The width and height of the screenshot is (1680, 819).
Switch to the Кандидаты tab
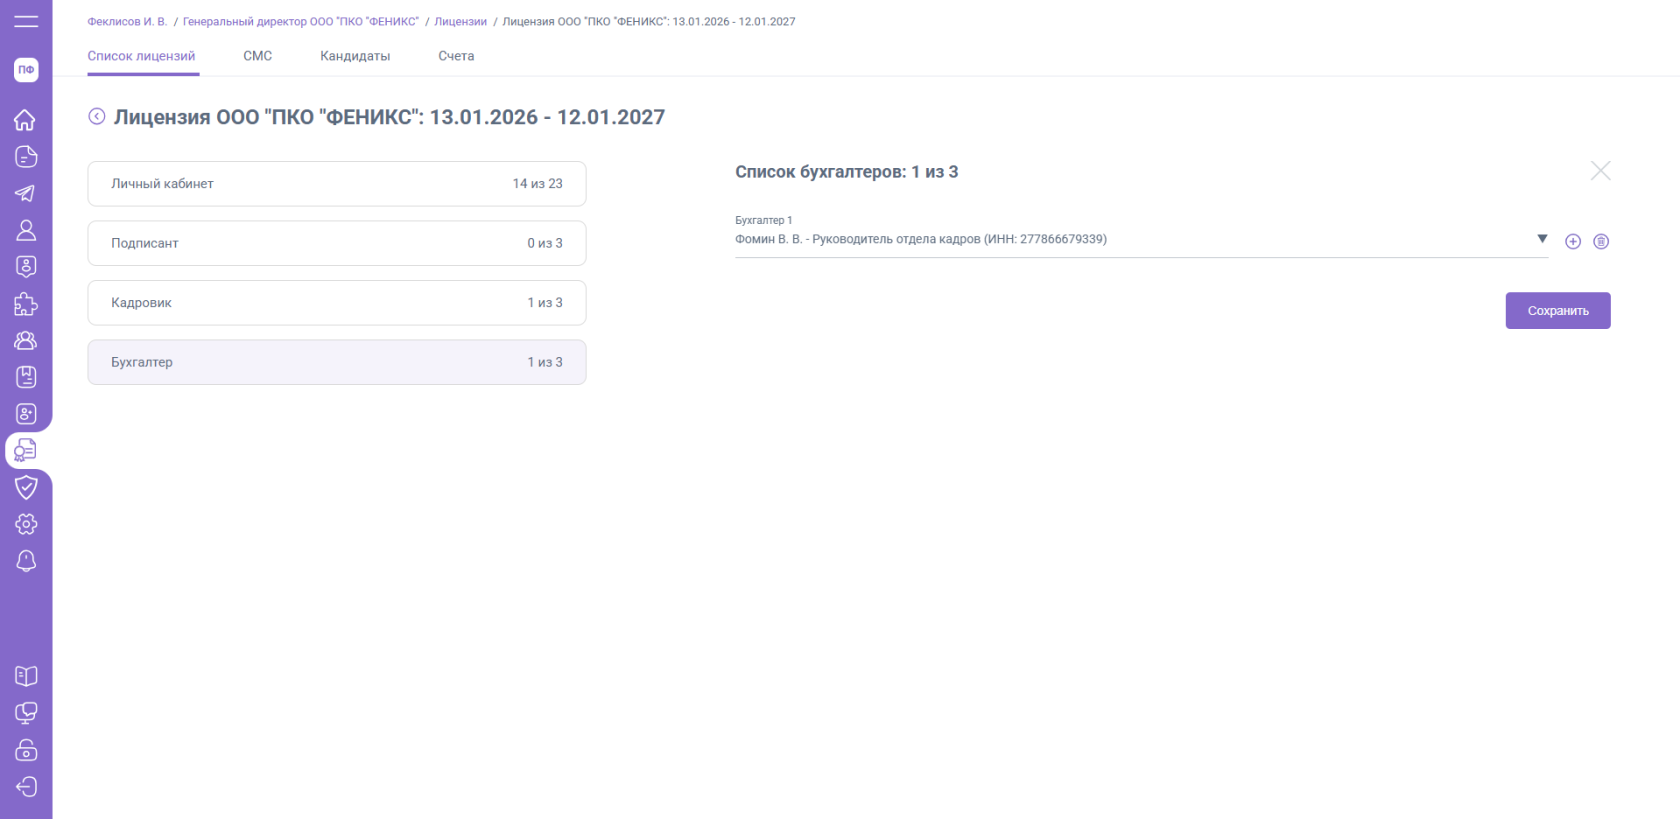point(355,56)
